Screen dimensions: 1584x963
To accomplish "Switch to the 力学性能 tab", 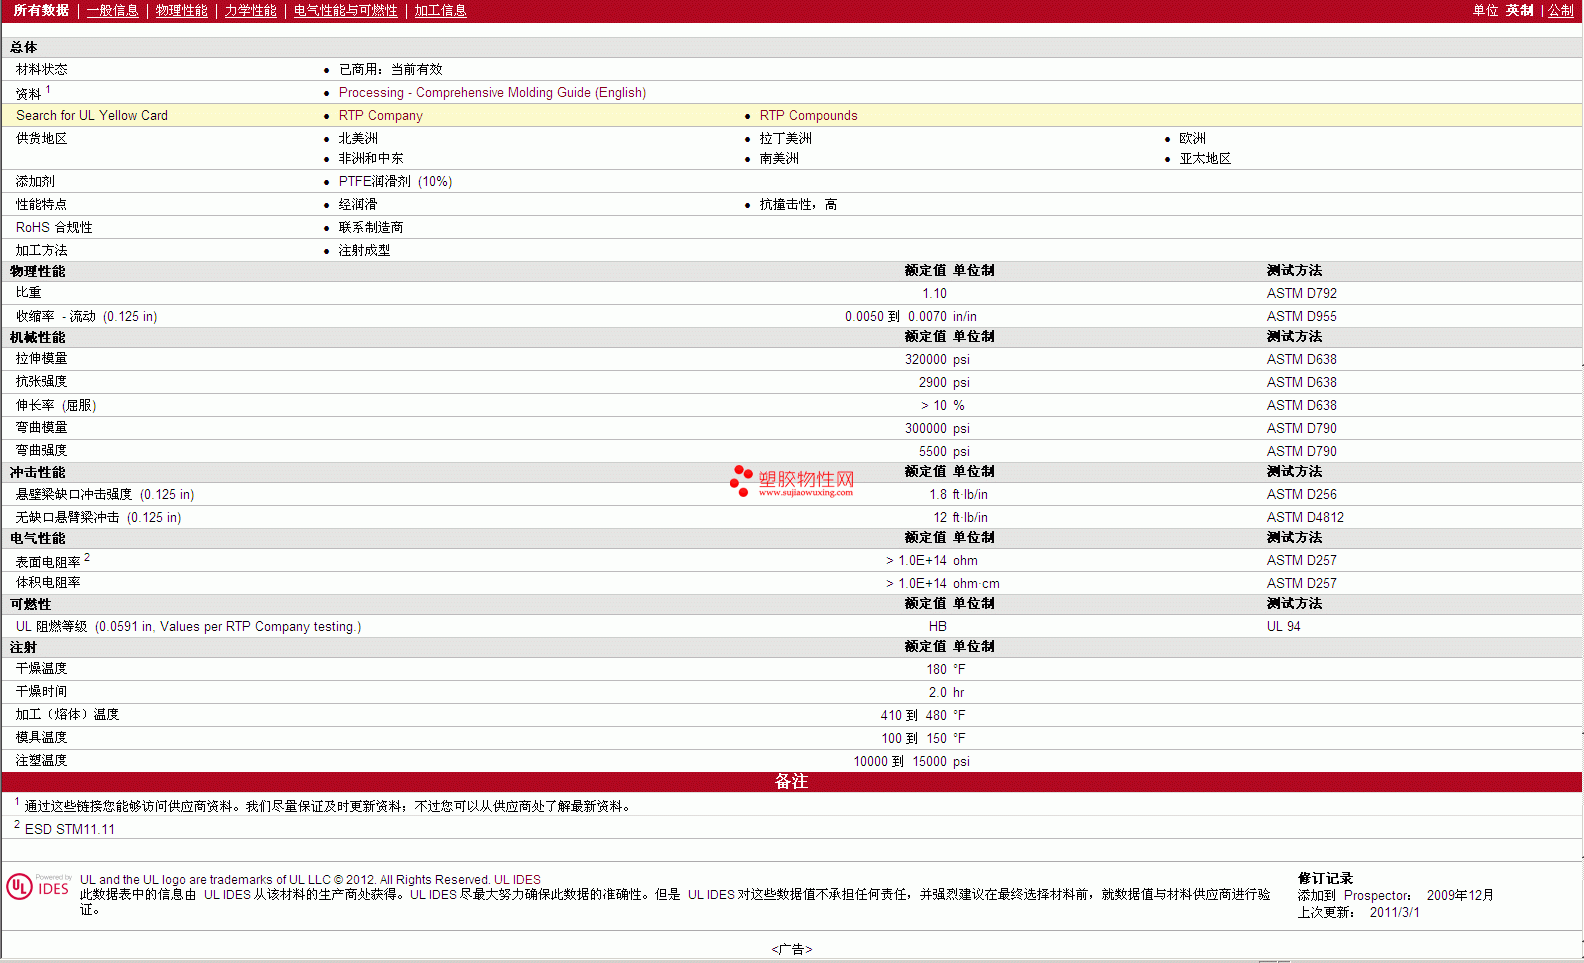I will 250,10.
